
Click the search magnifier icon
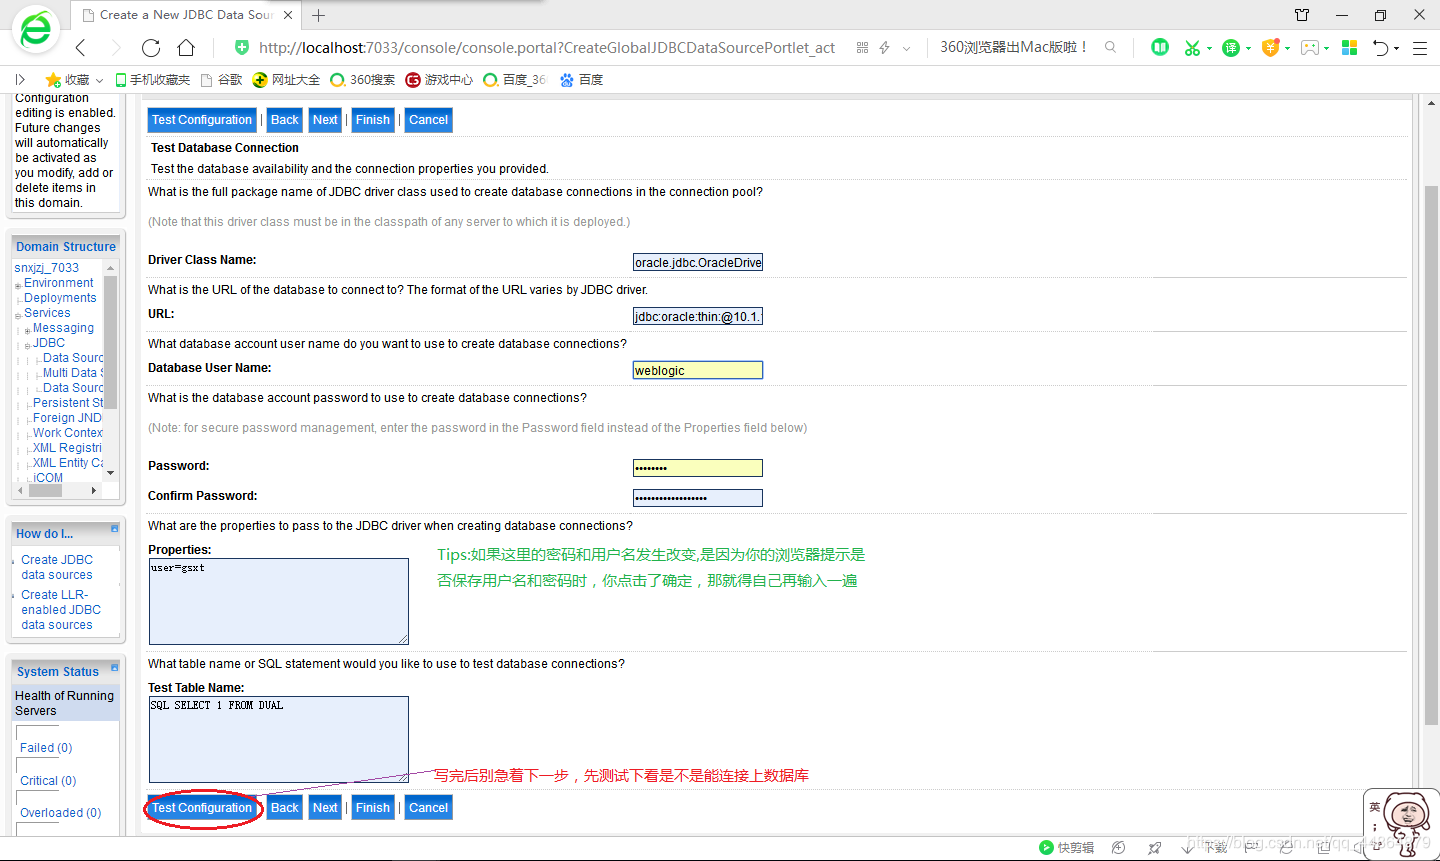pos(1110,47)
